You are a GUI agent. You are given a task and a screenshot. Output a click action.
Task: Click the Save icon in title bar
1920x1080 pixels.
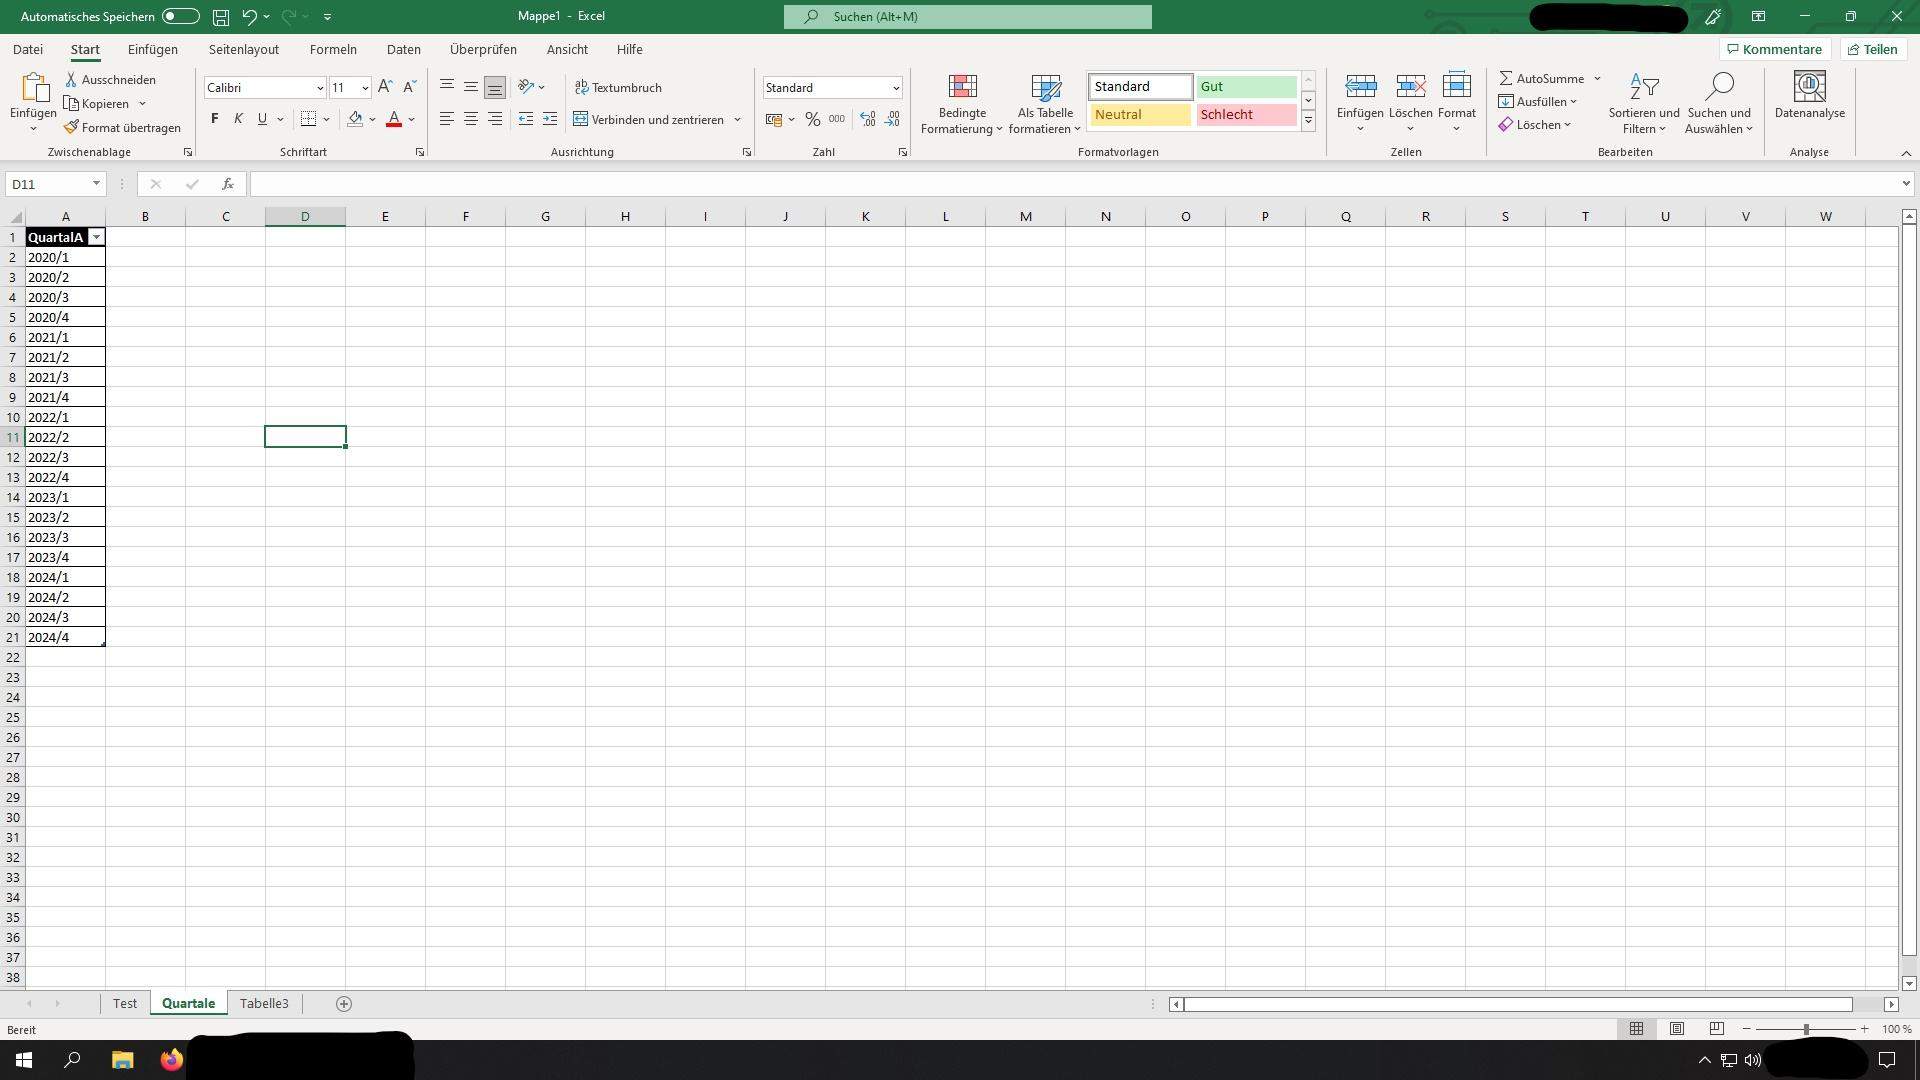221,17
